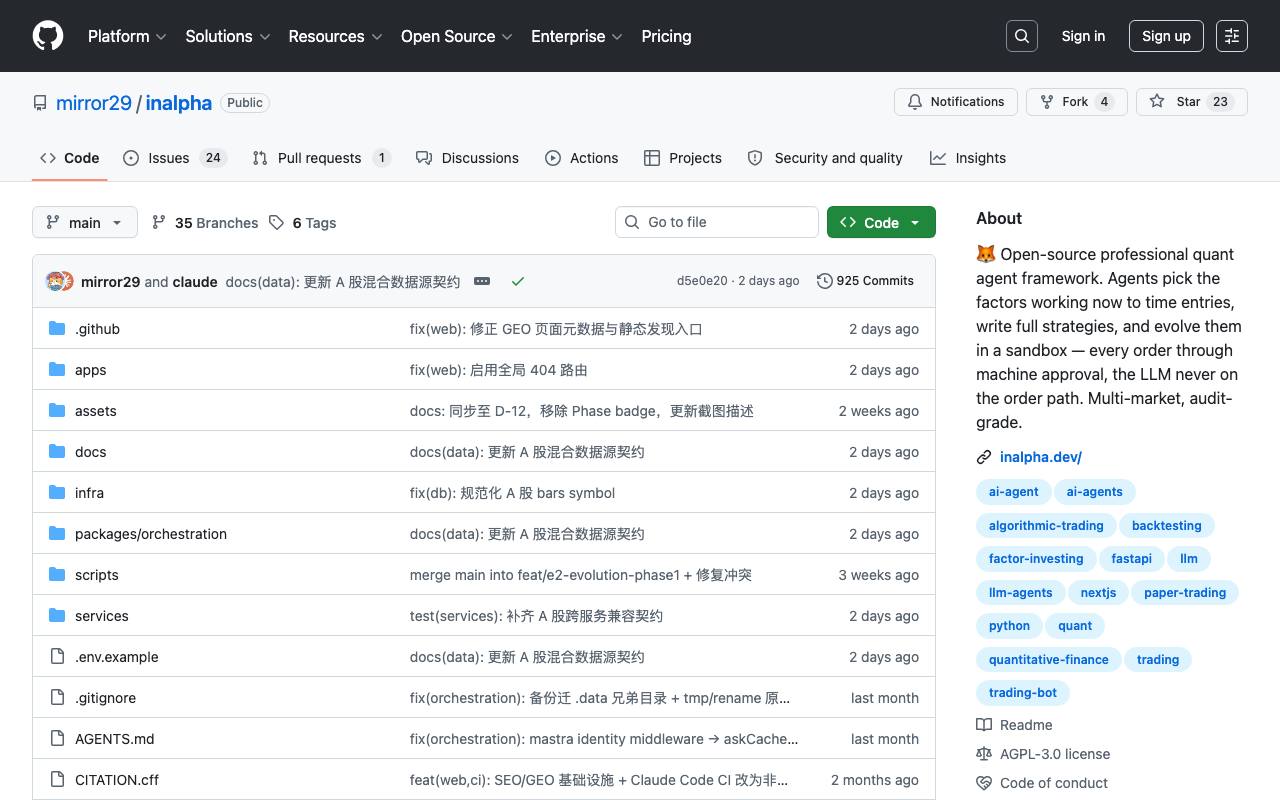Viewport: 1280px width, 800px height.
Task: Click the llm-agents topic tag
Action: (x=1021, y=593)
